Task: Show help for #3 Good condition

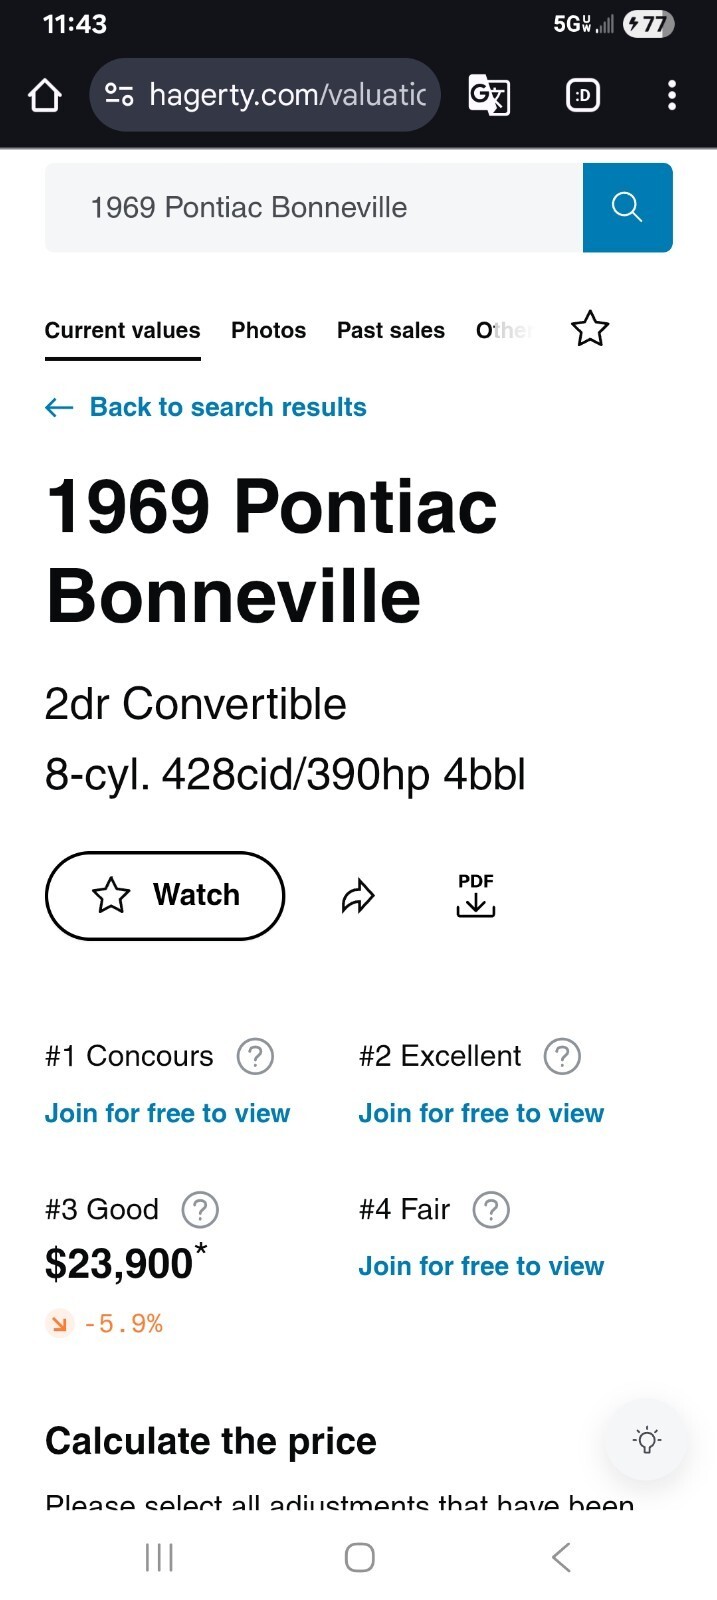Action: click(x=200, y=1210)
